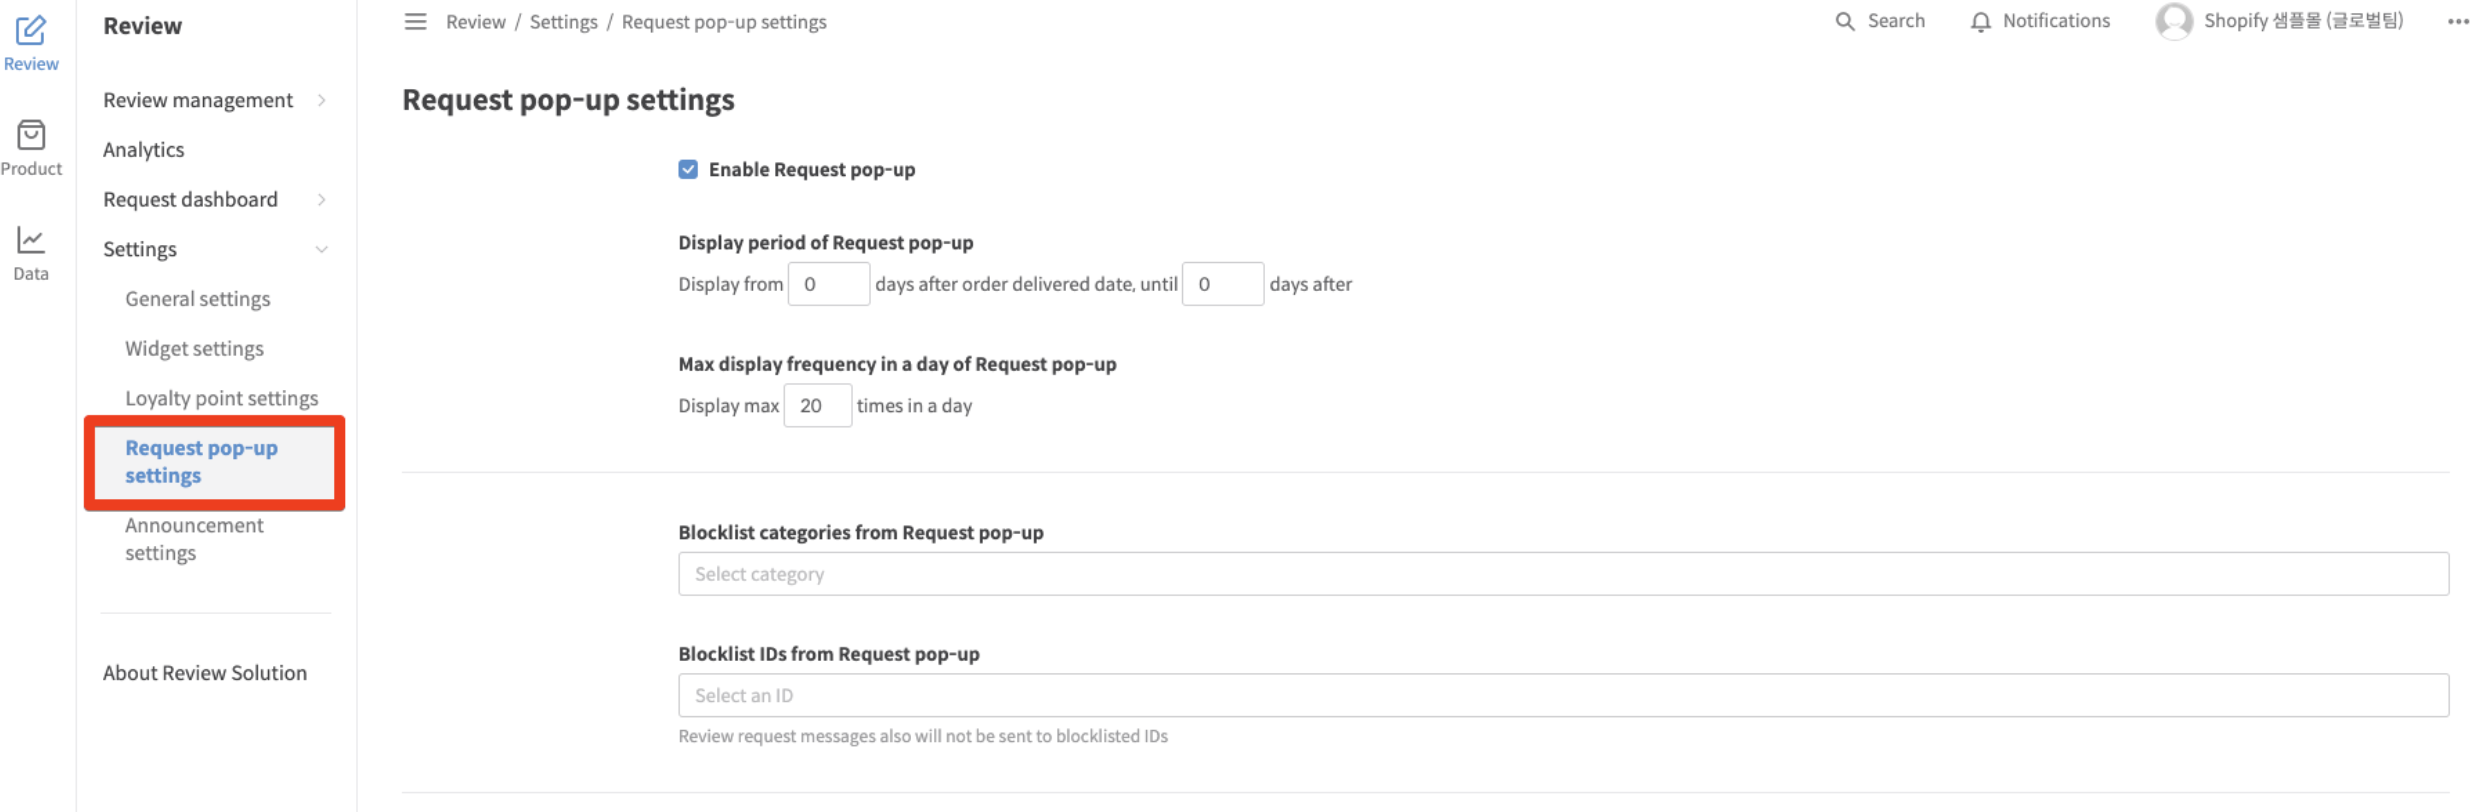Open the Select an ID dropdown
This screenshot has width=2480, height=812.
click(x=1563, y=695)
